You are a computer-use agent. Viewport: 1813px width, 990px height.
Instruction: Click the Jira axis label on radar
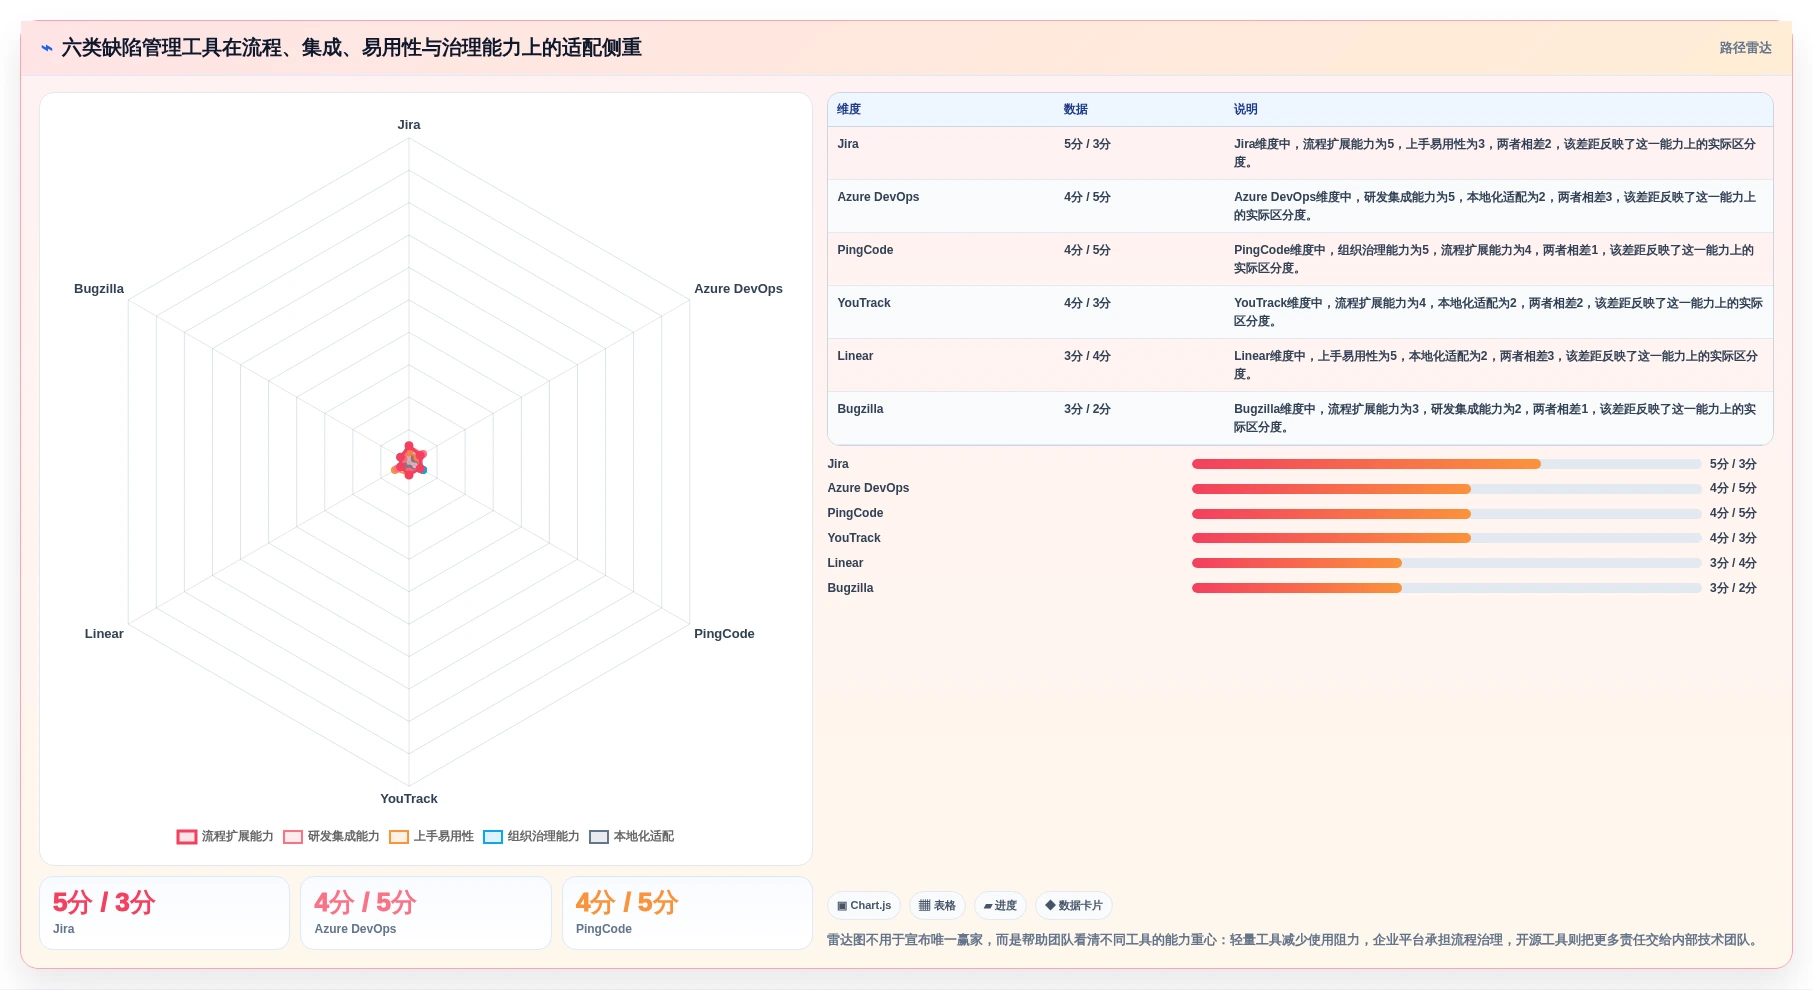[409, 125]
